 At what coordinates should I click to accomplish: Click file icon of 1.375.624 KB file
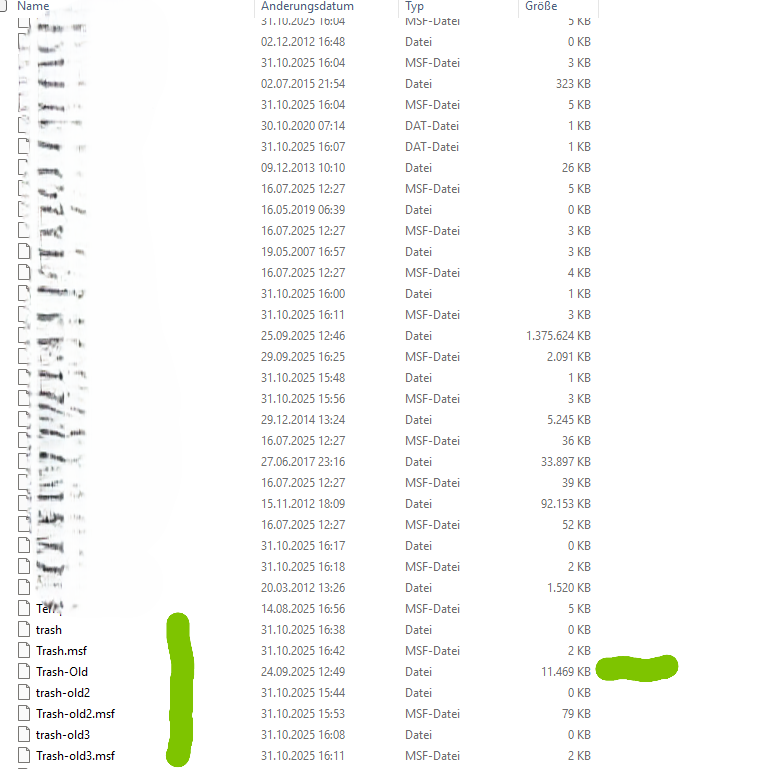click(24, 335)
